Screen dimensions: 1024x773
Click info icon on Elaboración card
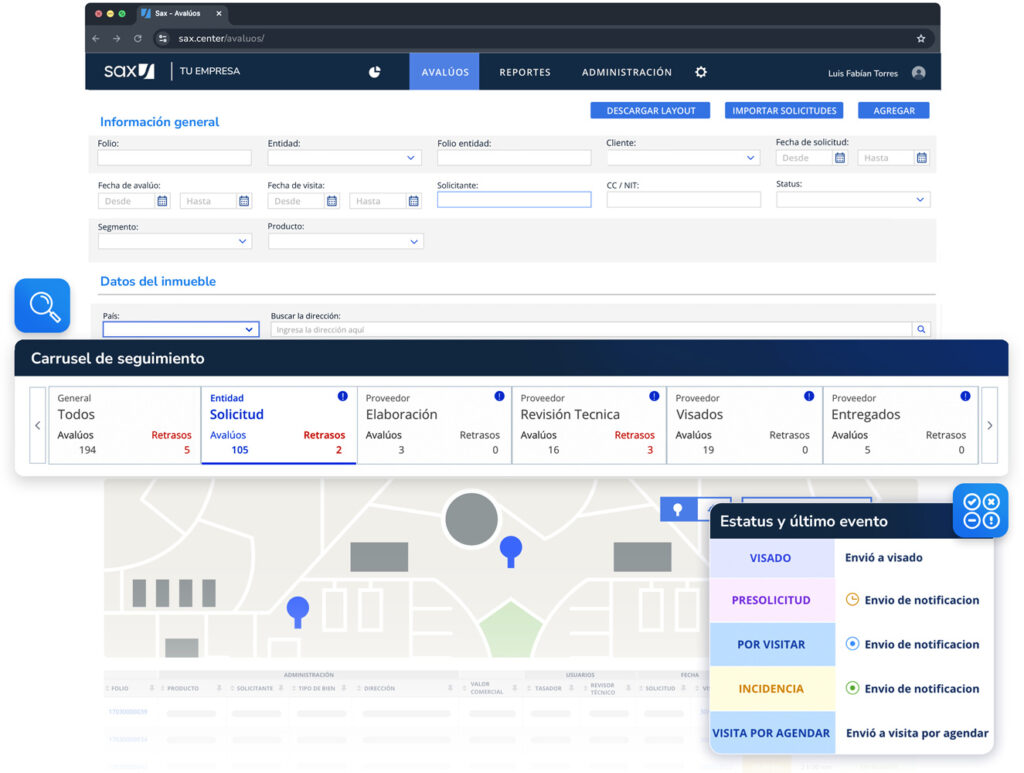click(x=499, y=396)
